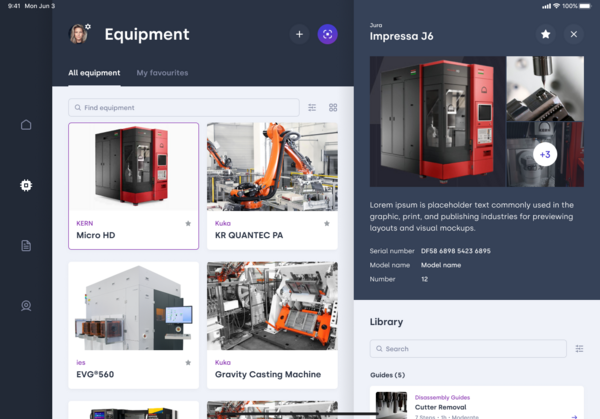600x419 pixels.
Task: Favourite the Impressa J6 with star button
Action: coord(545,34)
